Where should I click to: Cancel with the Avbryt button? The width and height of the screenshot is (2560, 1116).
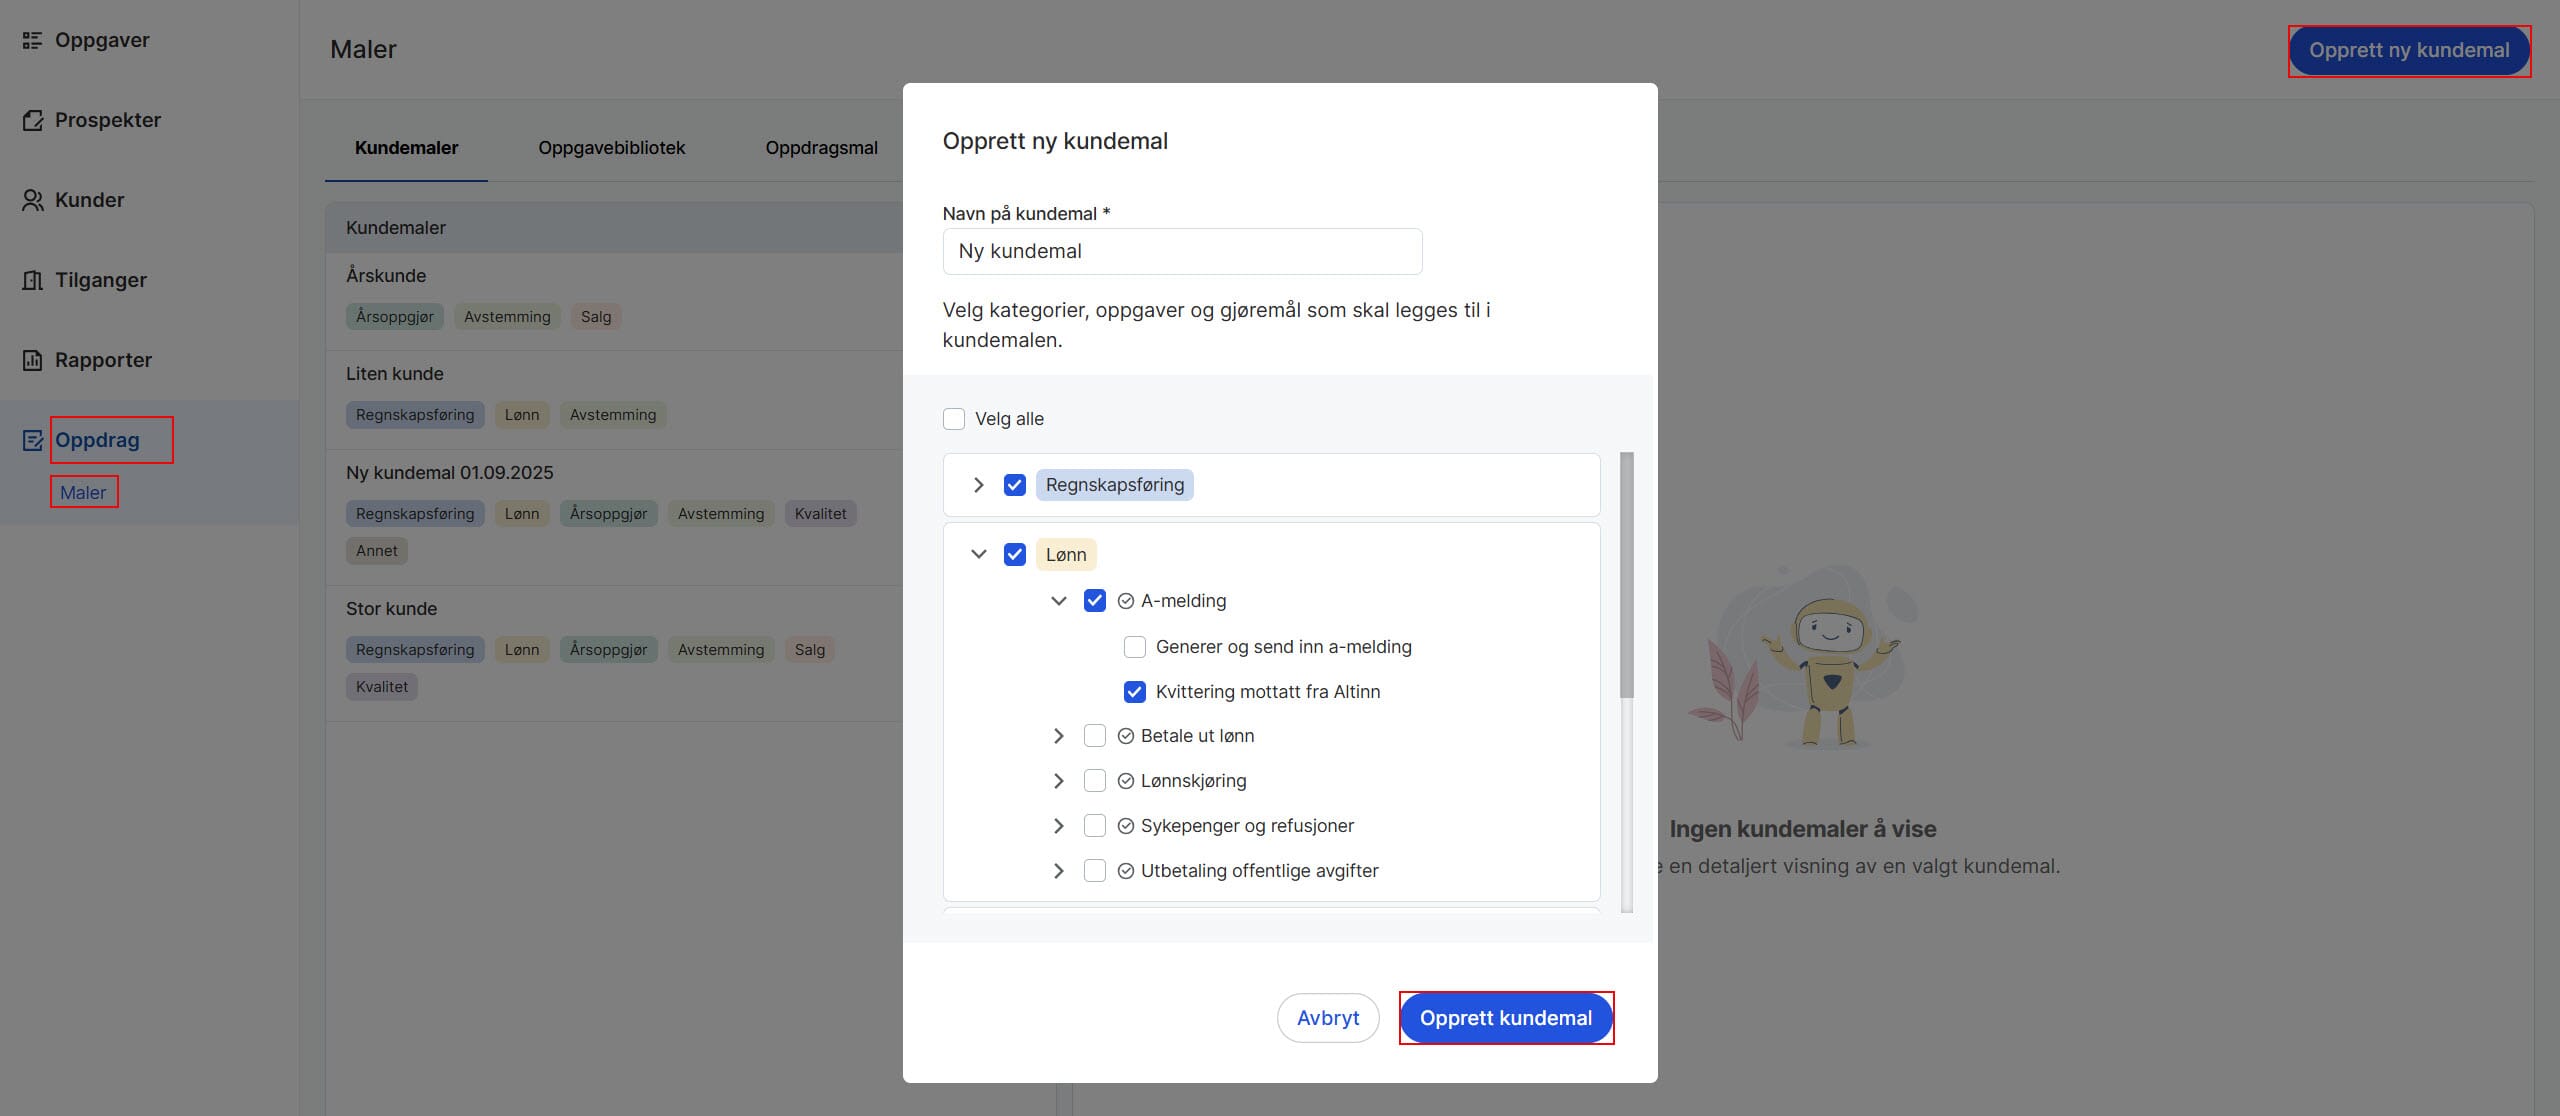point(1327,1018)
